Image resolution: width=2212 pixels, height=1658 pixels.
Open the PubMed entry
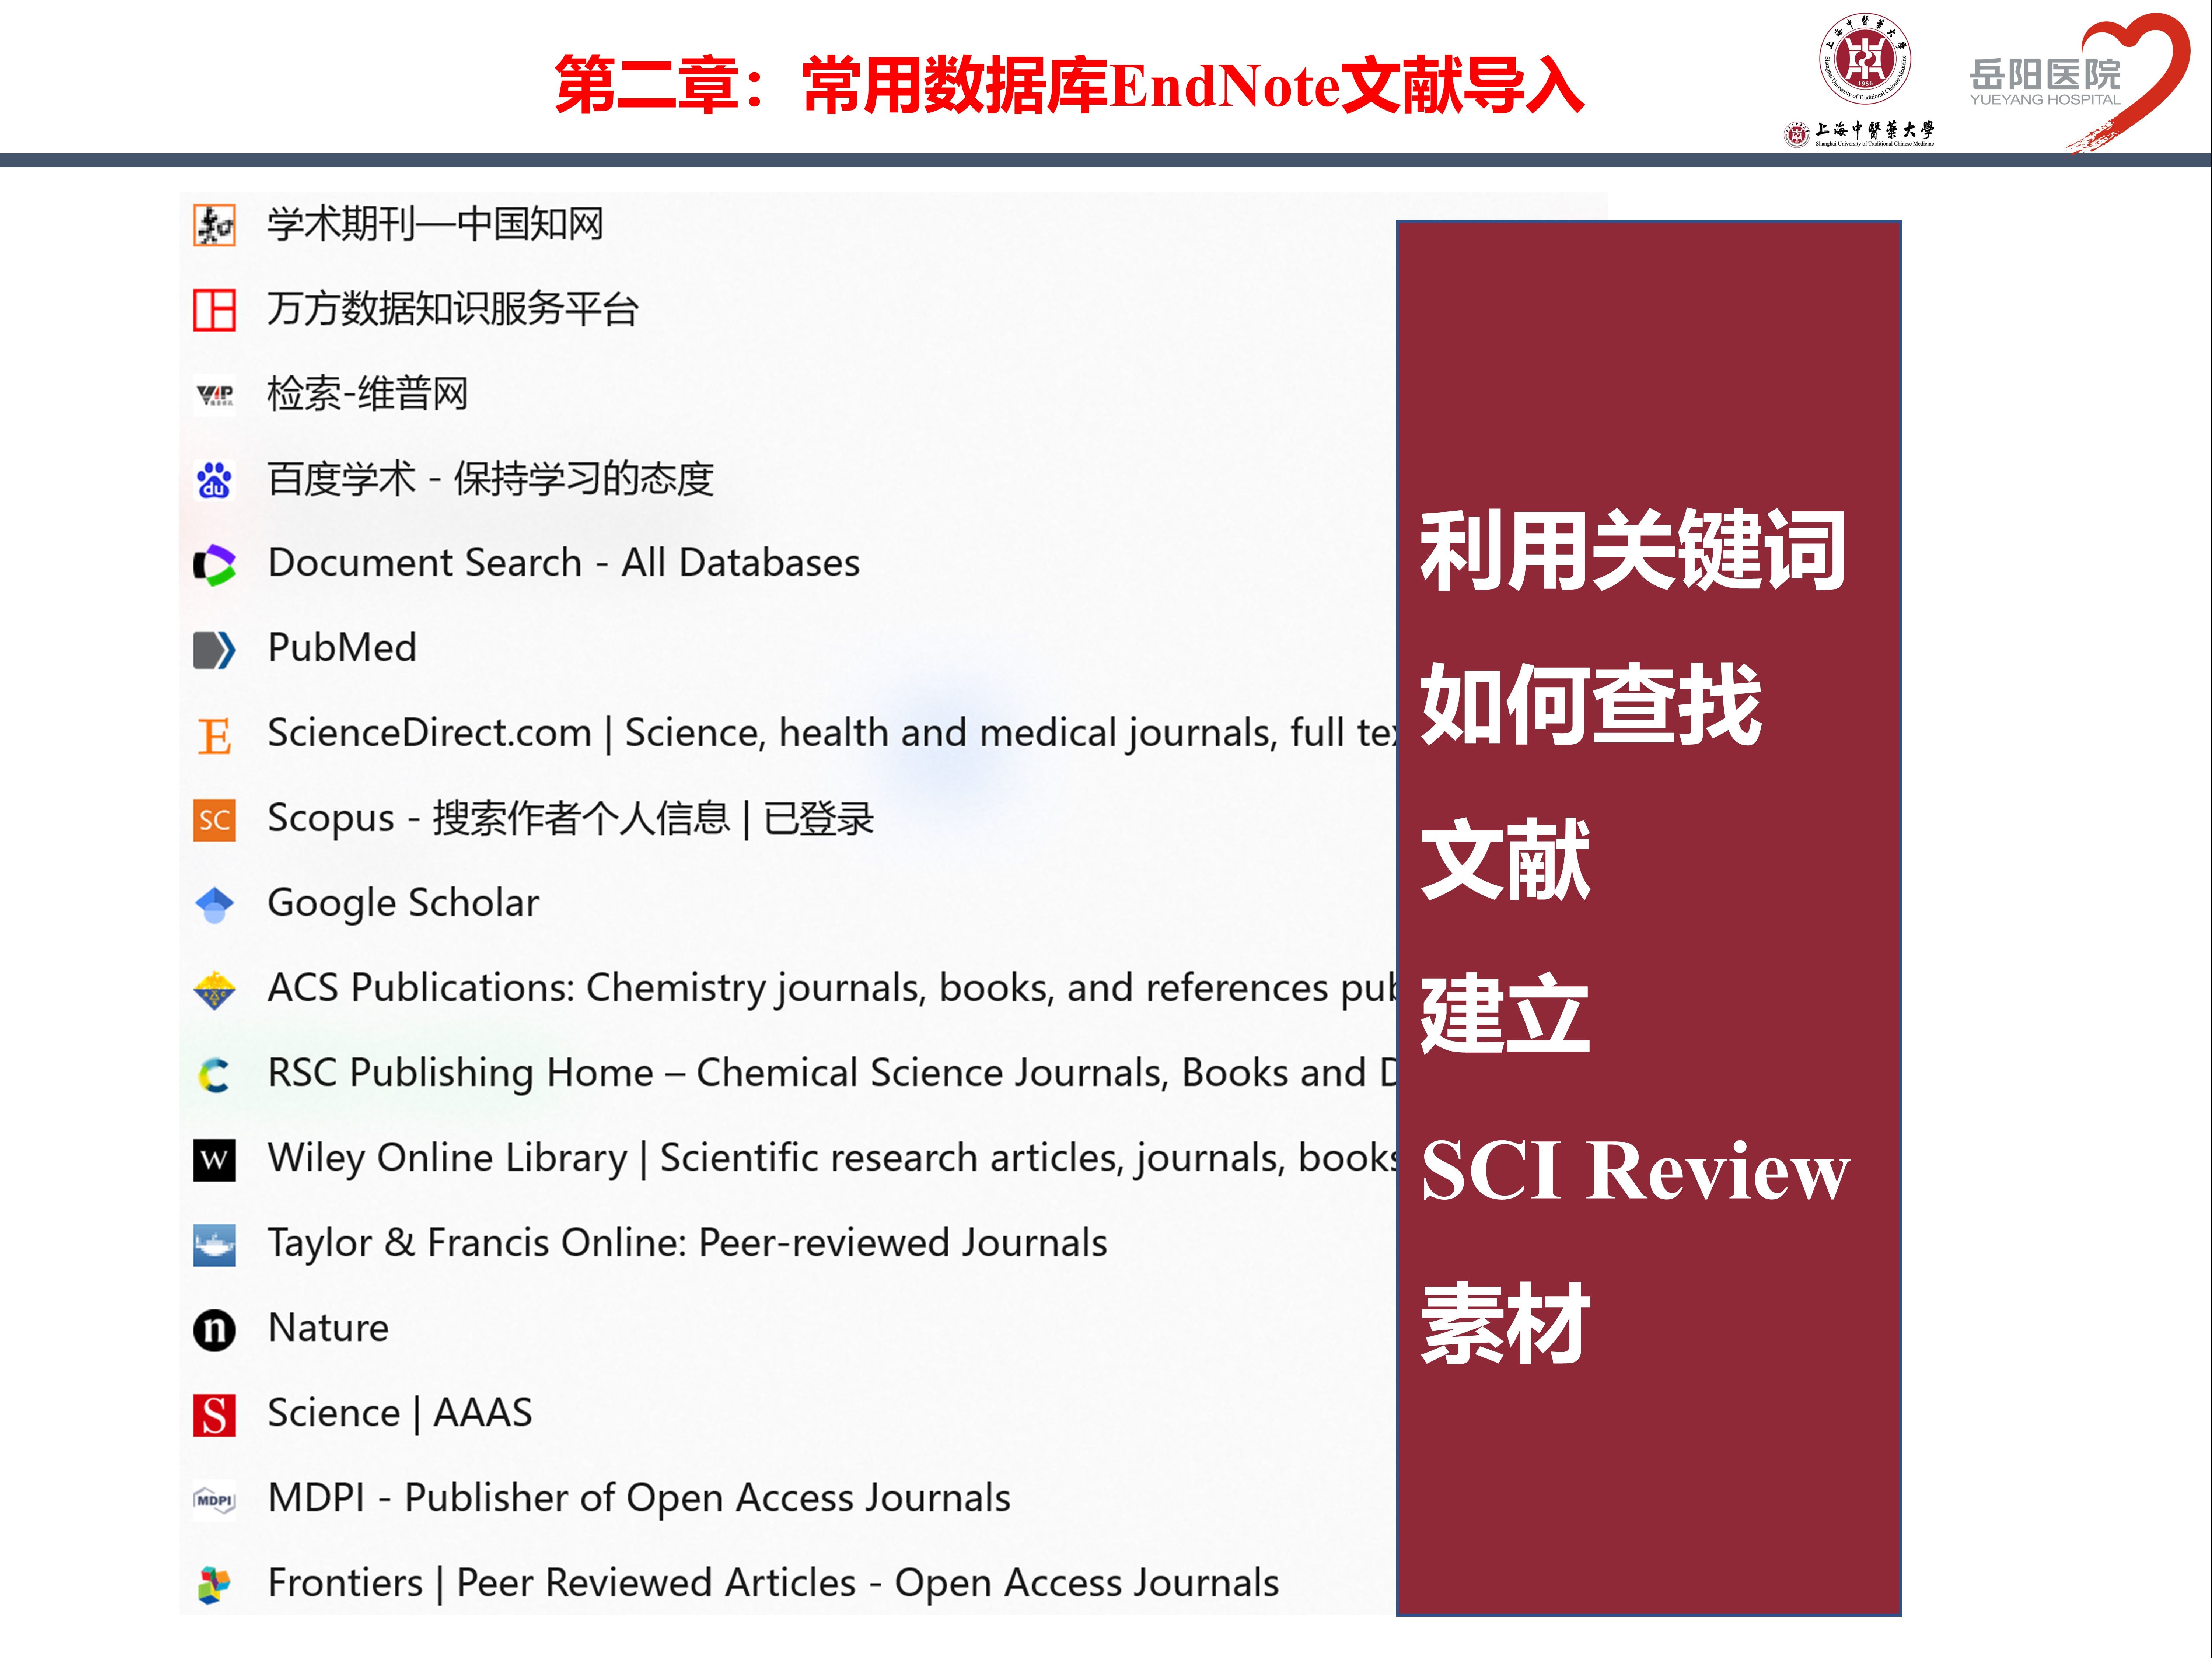click(x=342, y=648)
